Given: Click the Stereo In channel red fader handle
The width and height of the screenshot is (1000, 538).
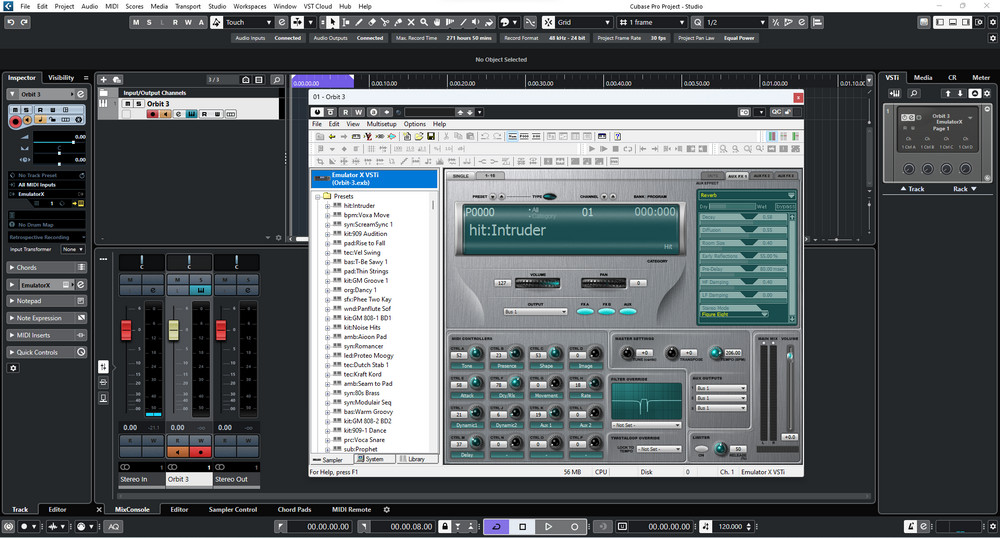Looking at the screenshot, I should pos(126,330).
